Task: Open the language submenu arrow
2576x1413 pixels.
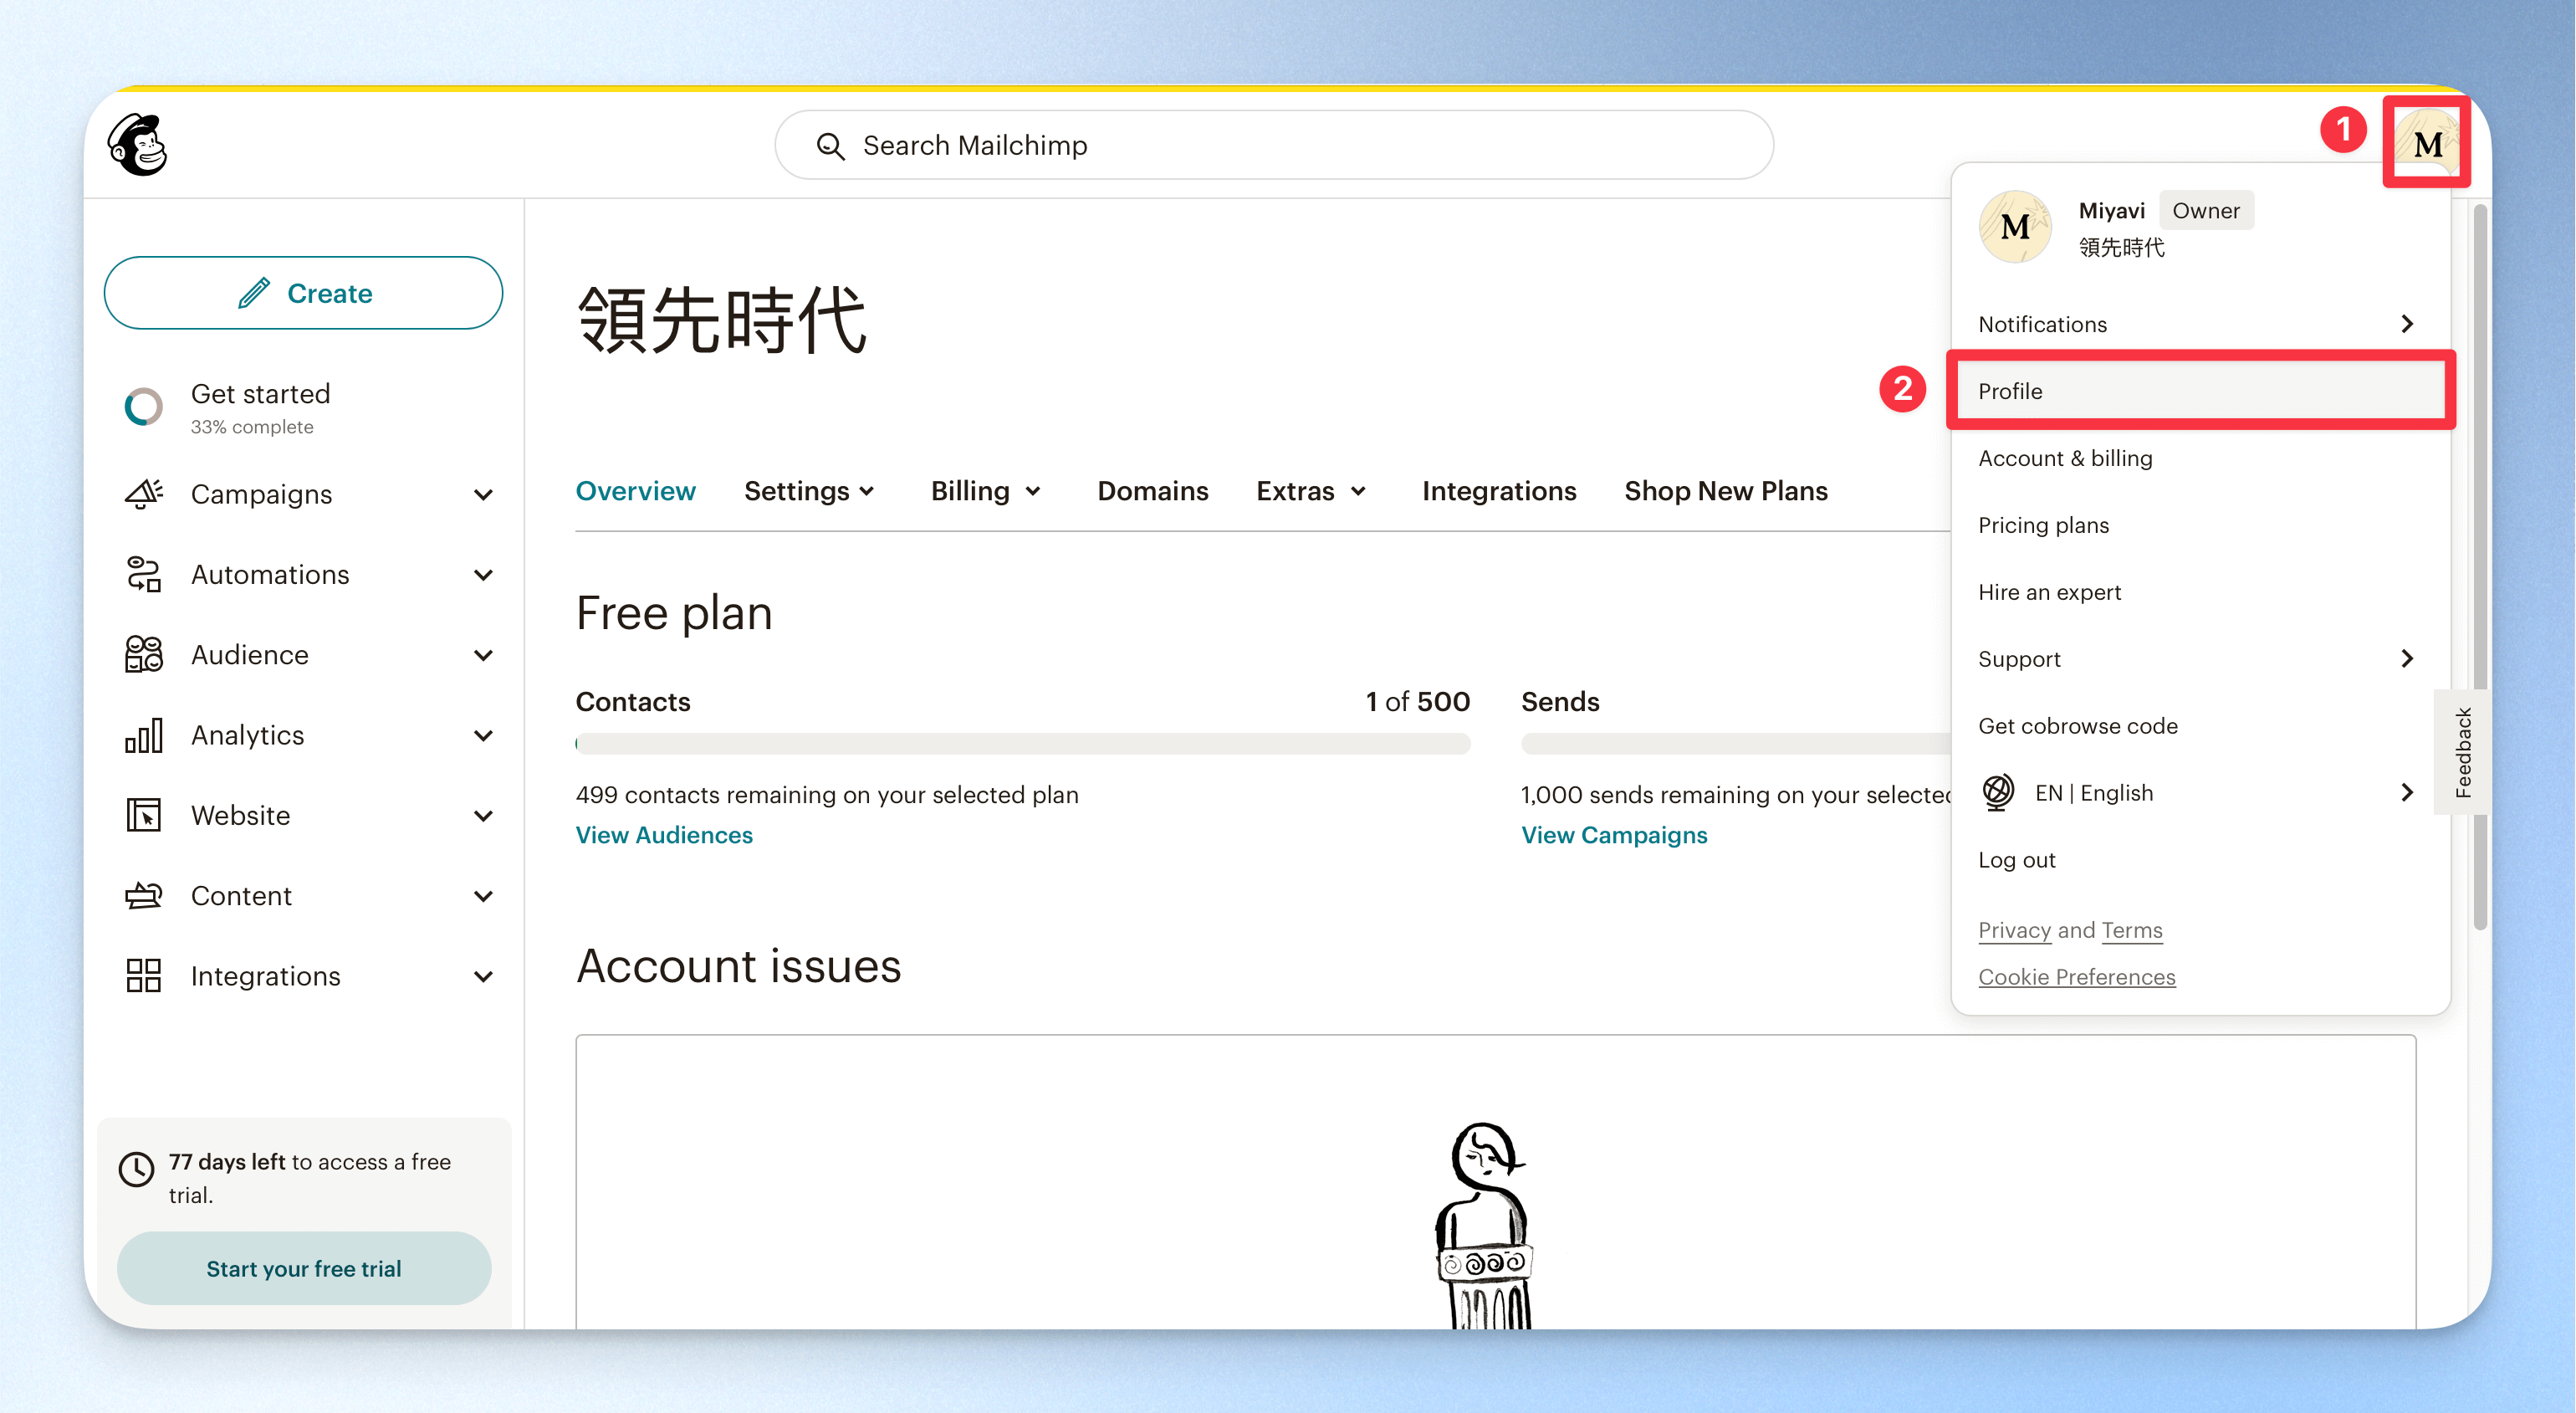Action: coord(2407,792)
